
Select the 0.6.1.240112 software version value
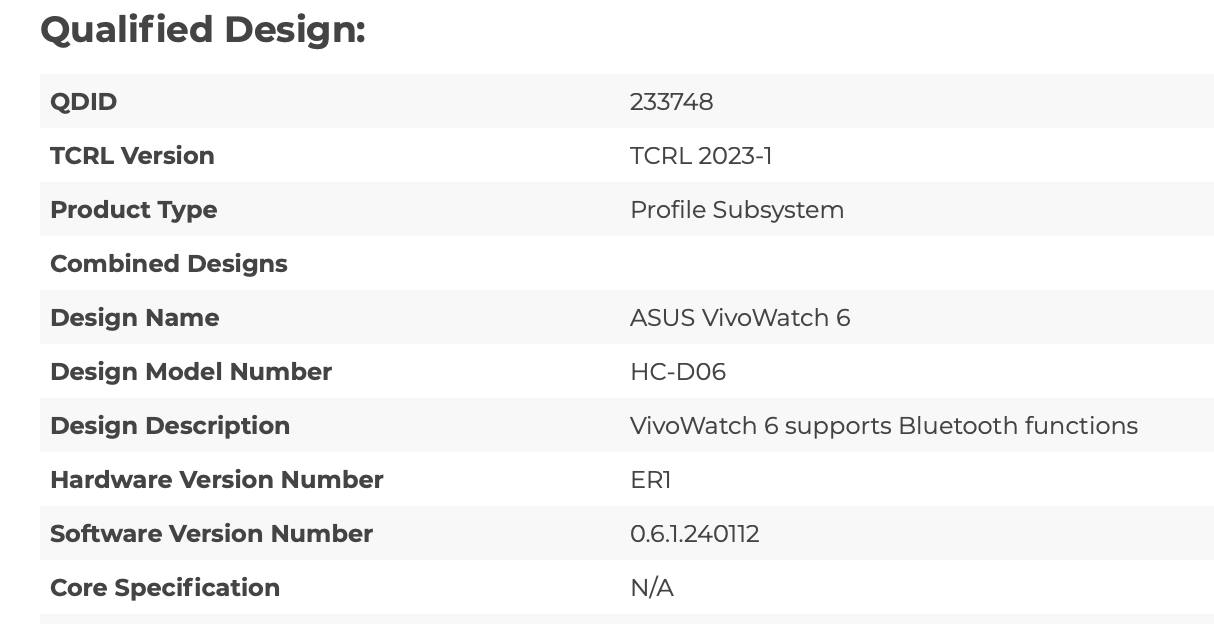click(695, 534)
